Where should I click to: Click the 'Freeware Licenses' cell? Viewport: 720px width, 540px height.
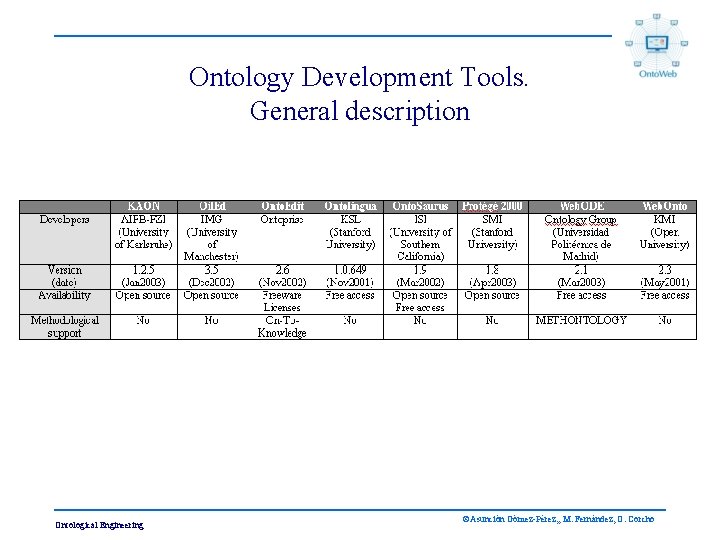click(x=282, y=302)
